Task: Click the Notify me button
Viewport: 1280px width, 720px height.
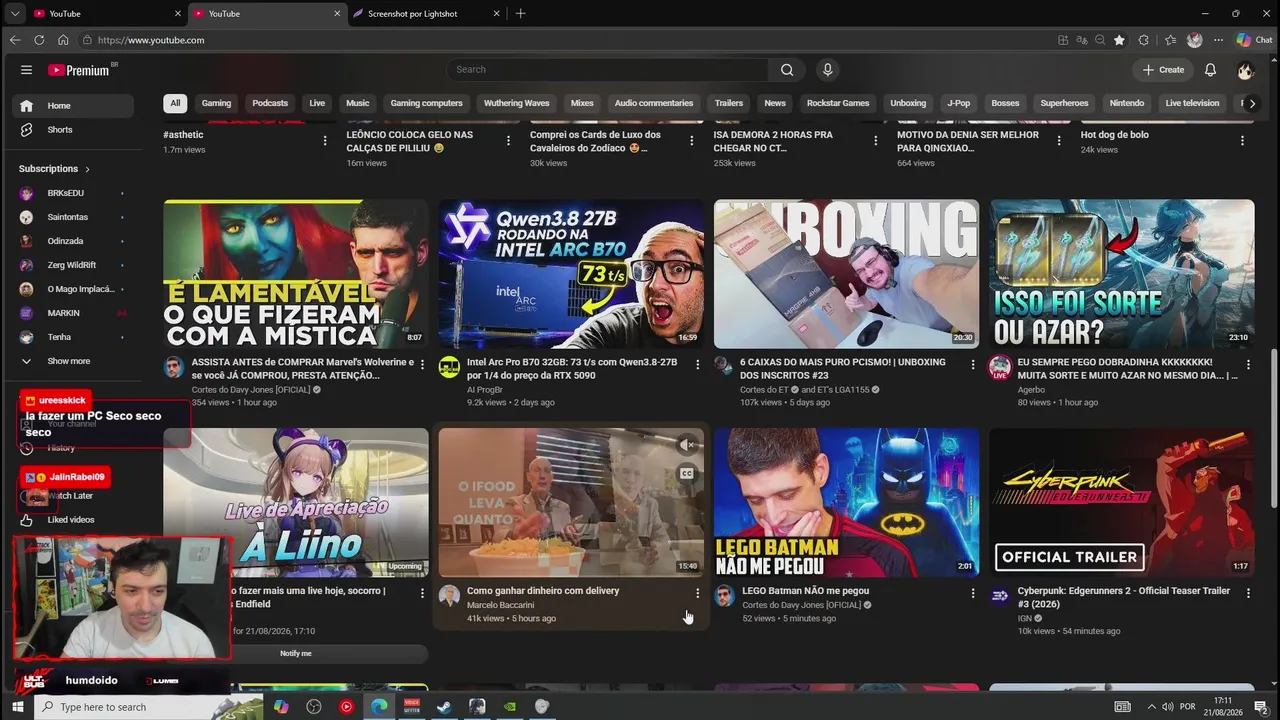Action: pos(296,653)
